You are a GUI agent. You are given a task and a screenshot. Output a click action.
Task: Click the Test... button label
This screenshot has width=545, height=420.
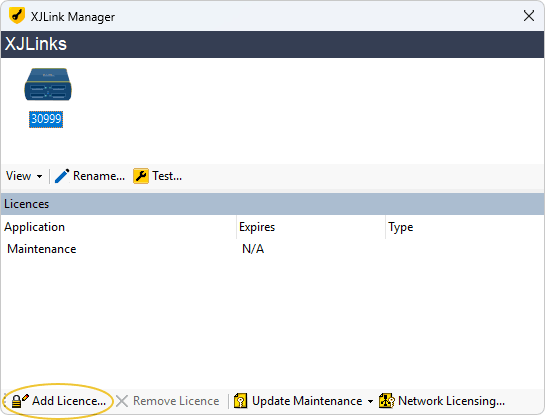pos(167,176)
